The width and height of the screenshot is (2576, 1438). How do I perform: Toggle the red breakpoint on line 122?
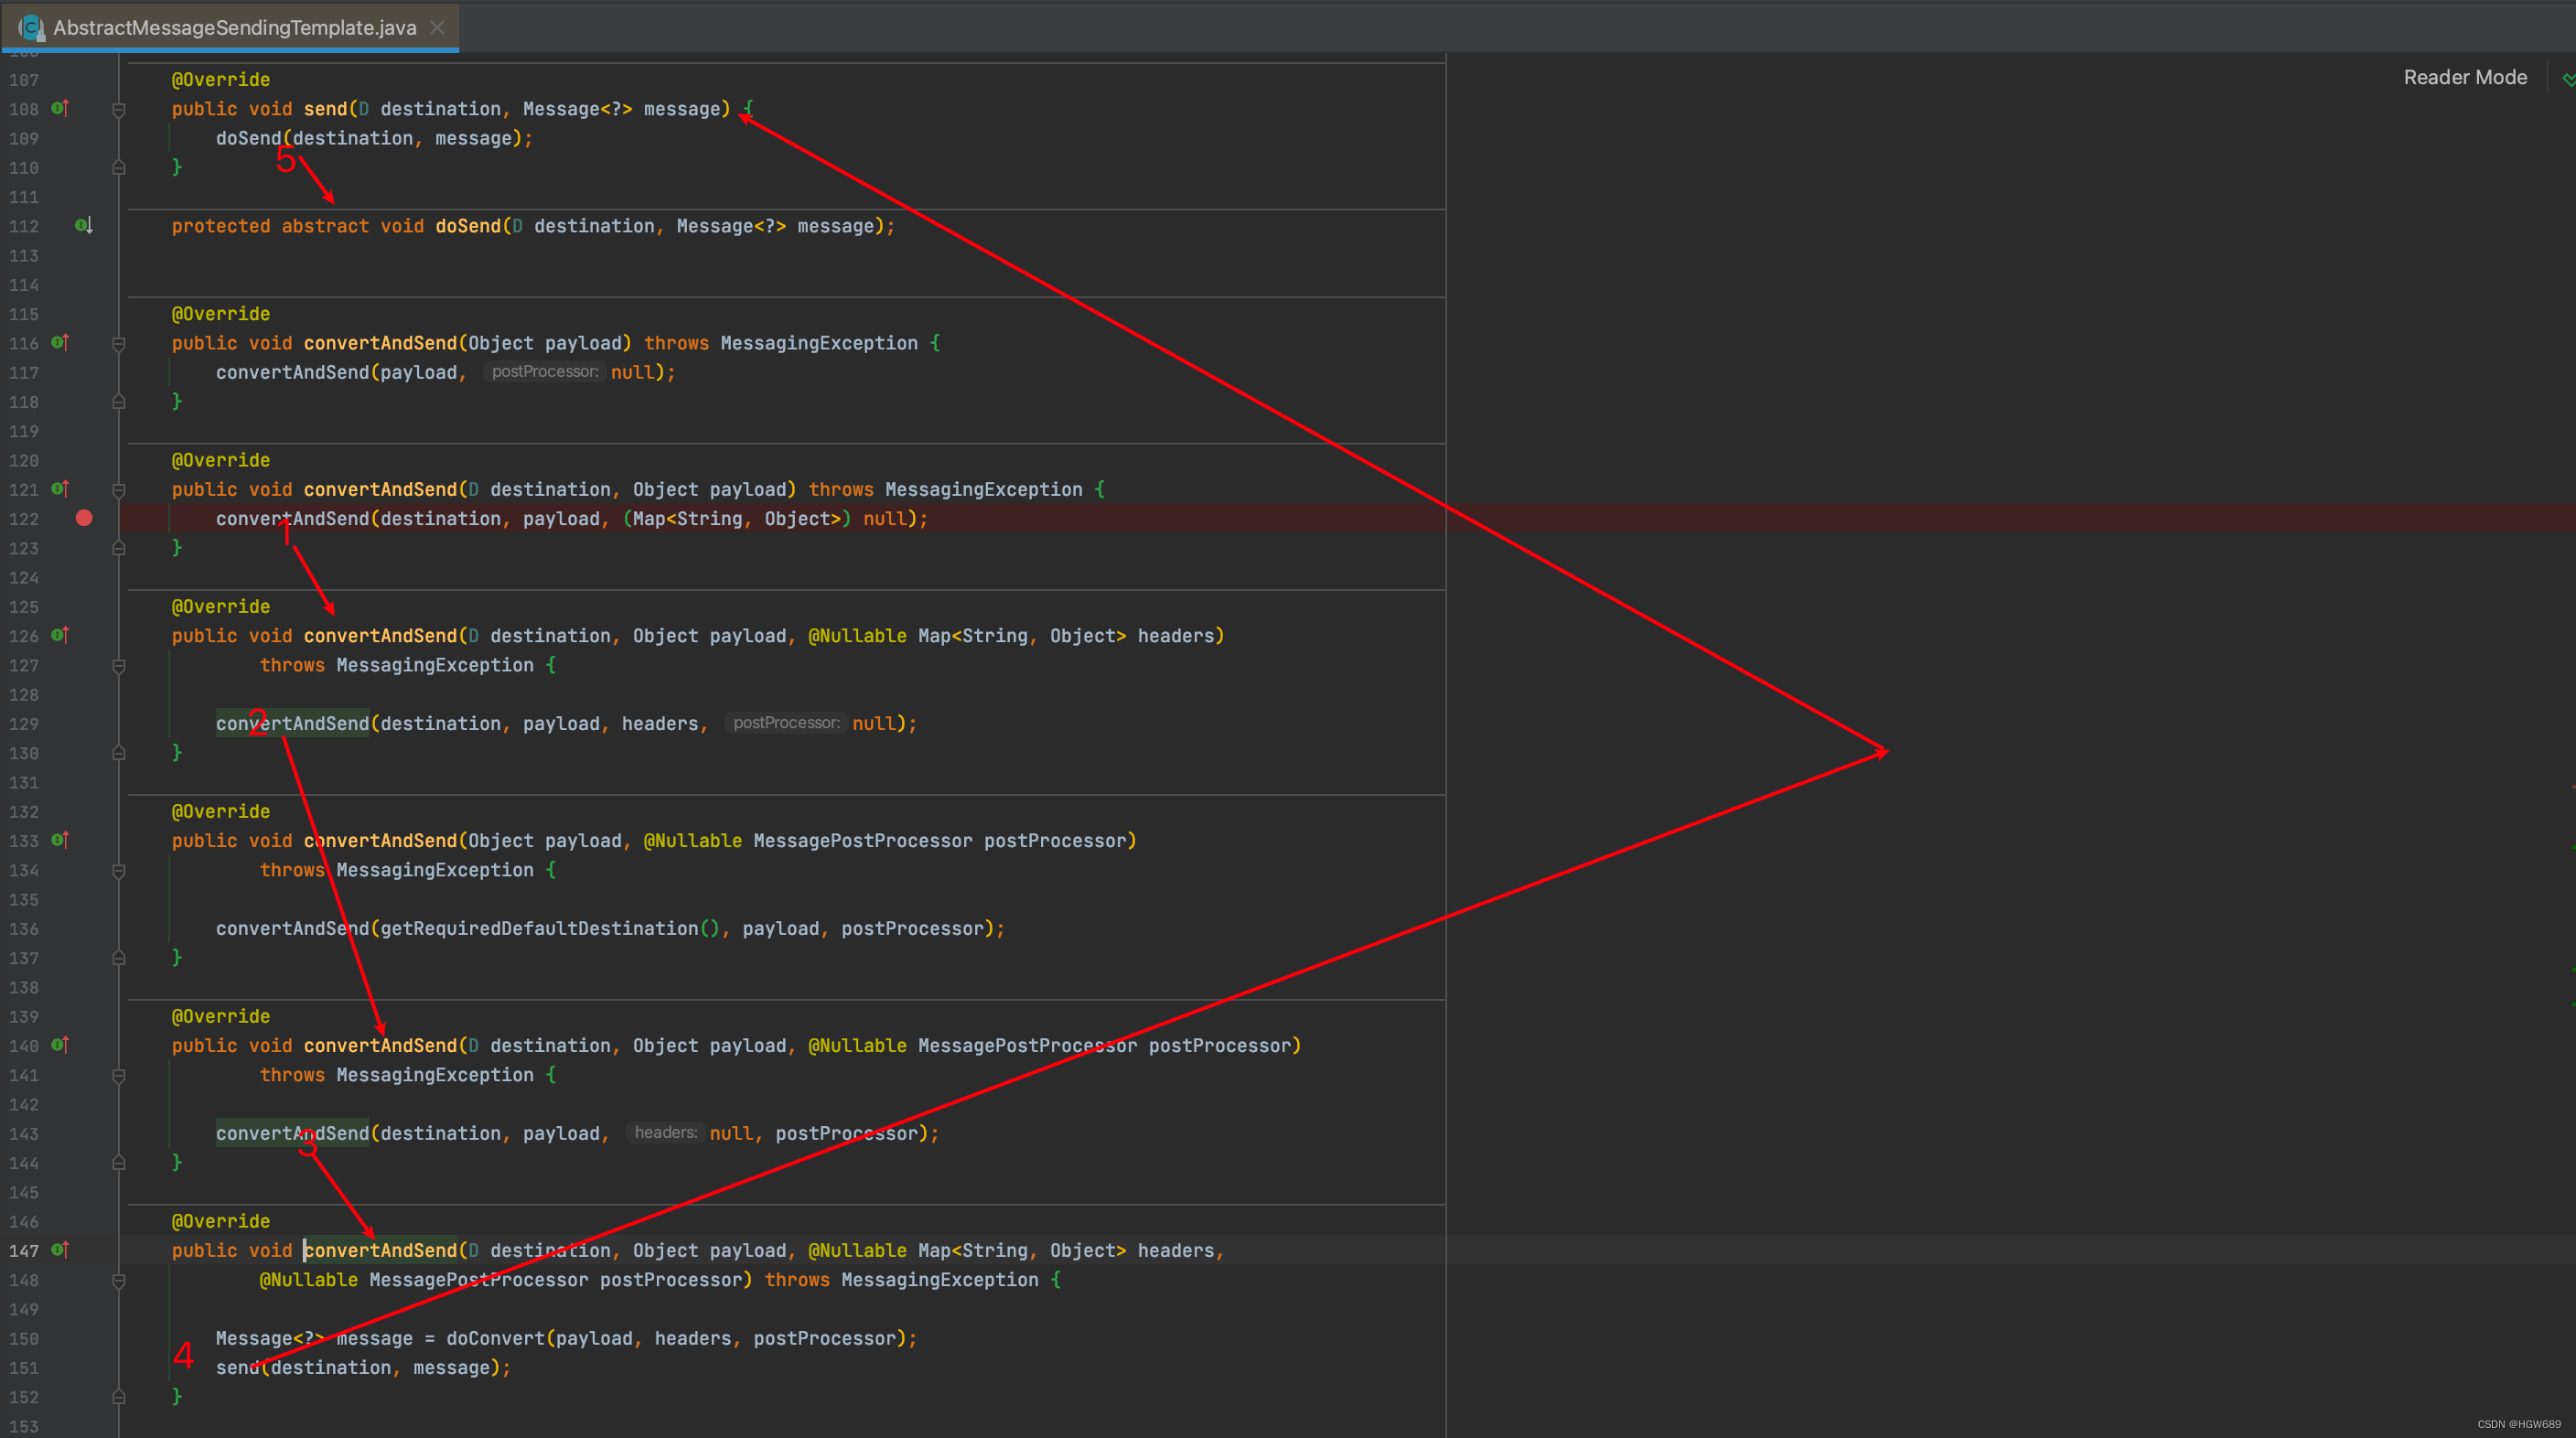pos(84,518)
